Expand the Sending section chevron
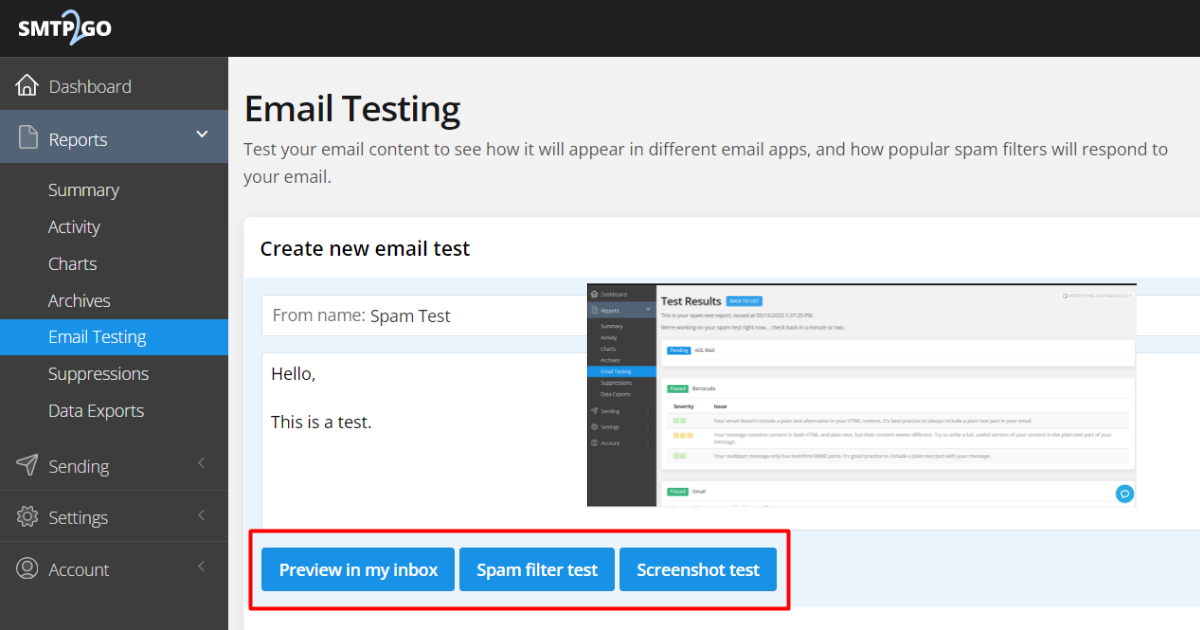Screen dimensions: 1200x630 (202, 463)
